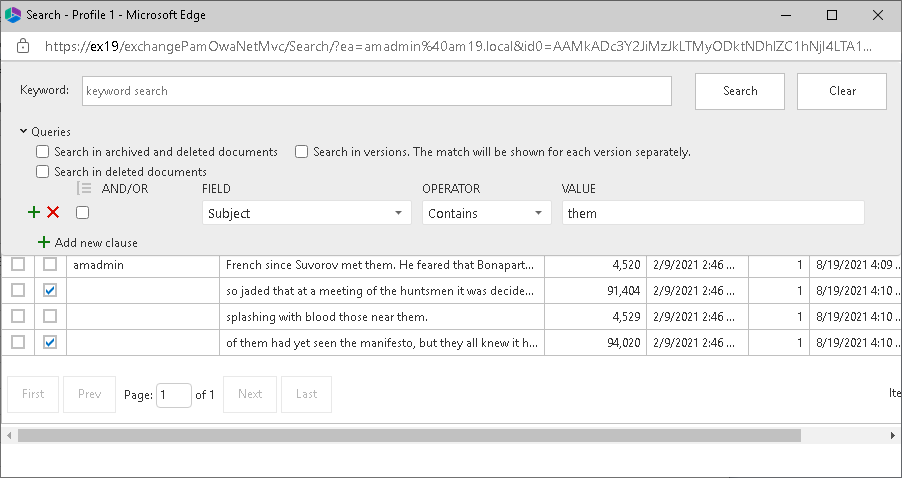902x478 pixels.
Task: Click Add new clause link
Action: tap(96, 243)
